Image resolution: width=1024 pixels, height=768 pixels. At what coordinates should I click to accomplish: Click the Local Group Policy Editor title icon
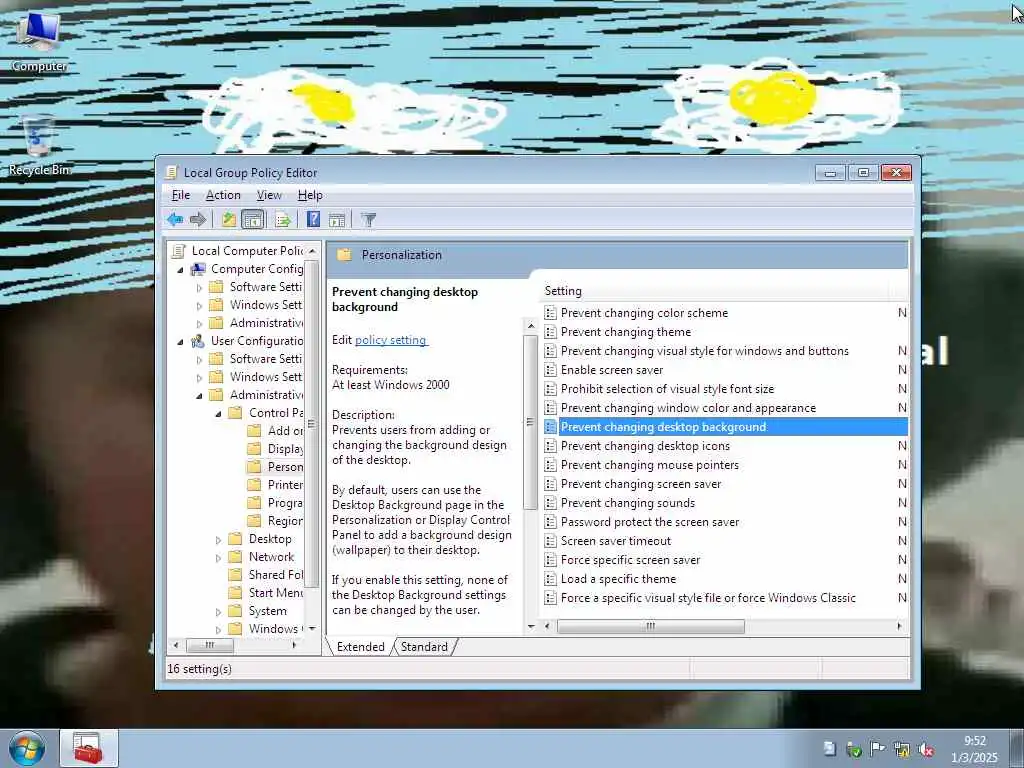coord(171,172)
